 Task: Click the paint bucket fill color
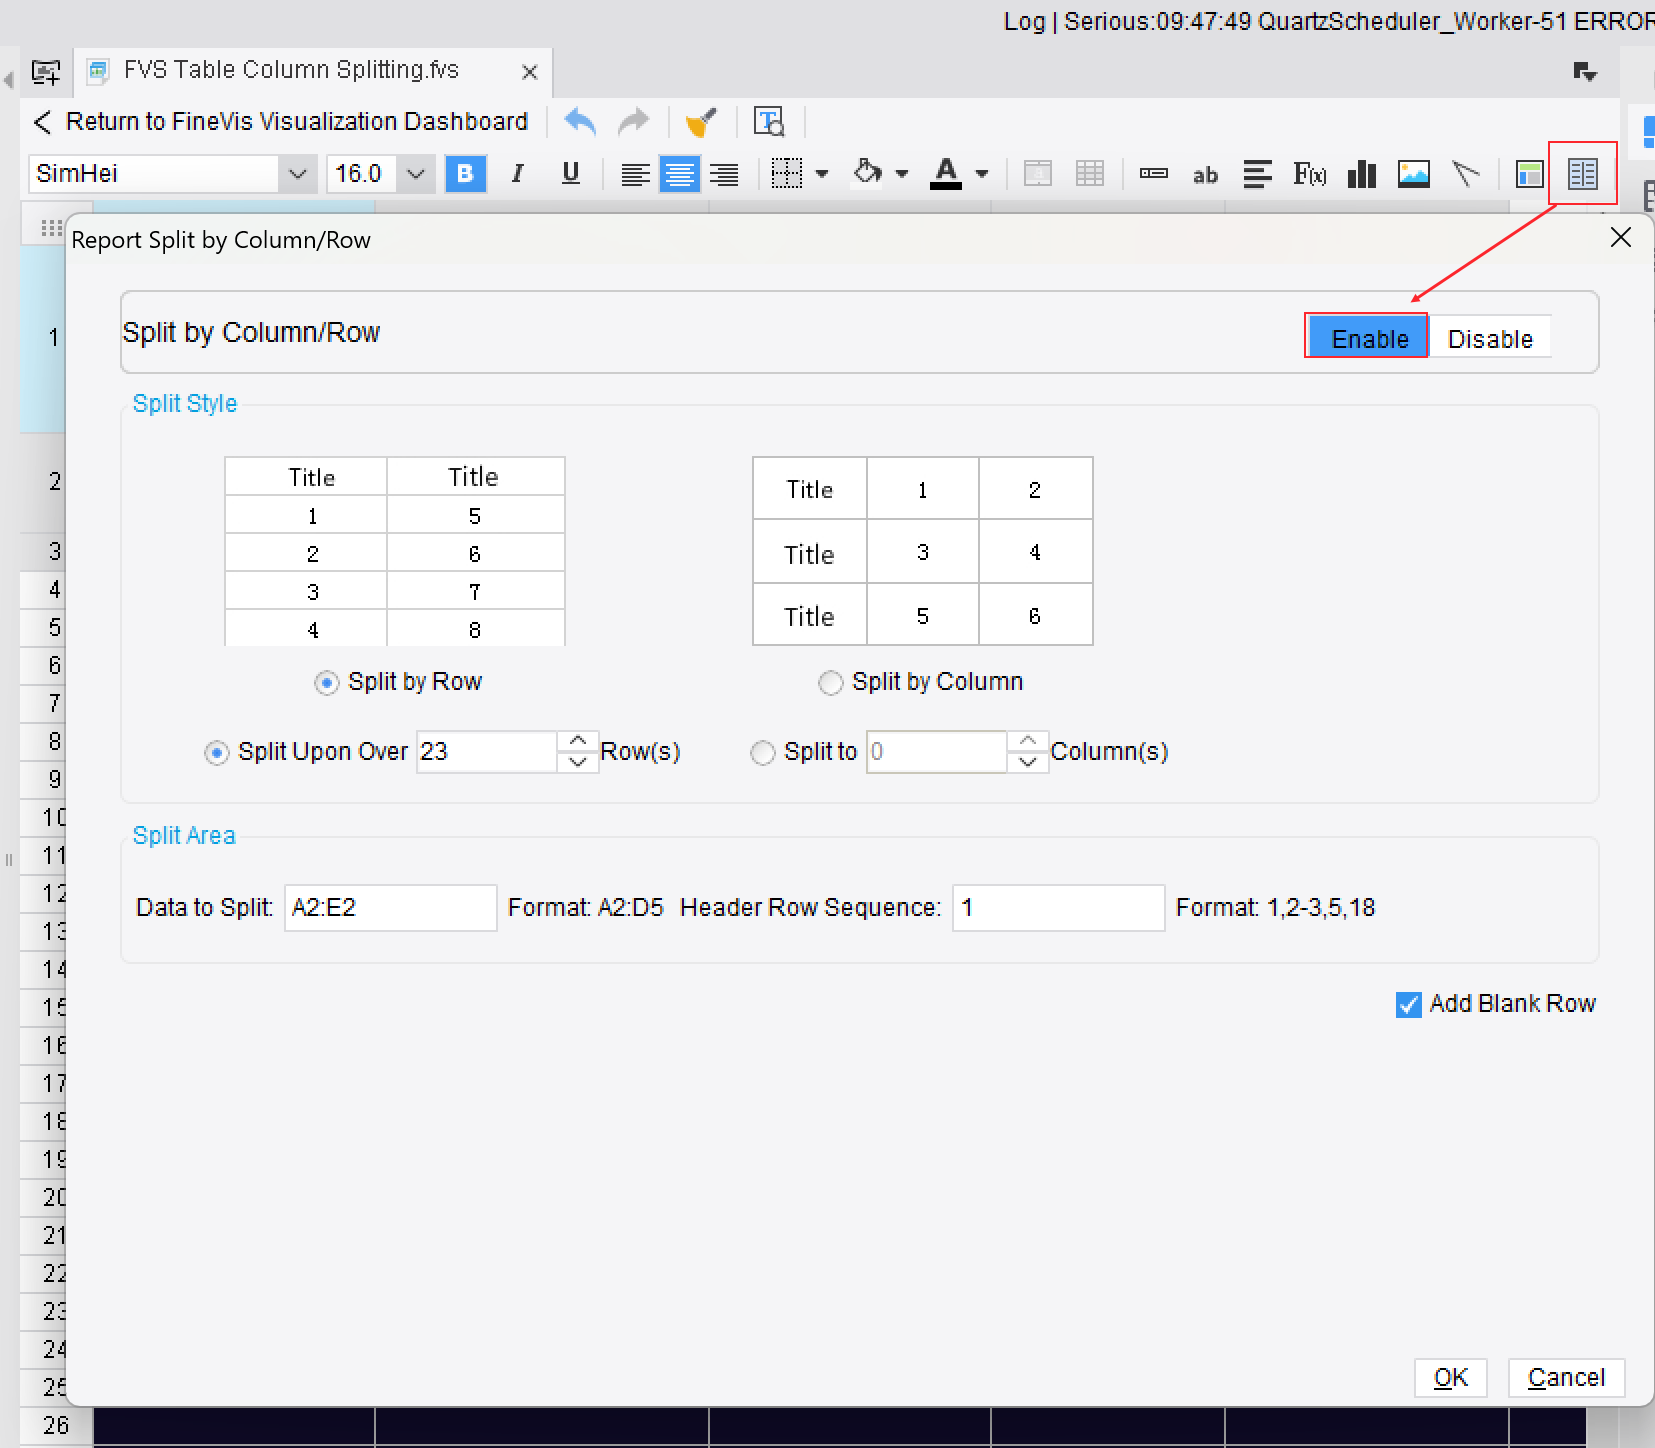[x=867, y=174]
